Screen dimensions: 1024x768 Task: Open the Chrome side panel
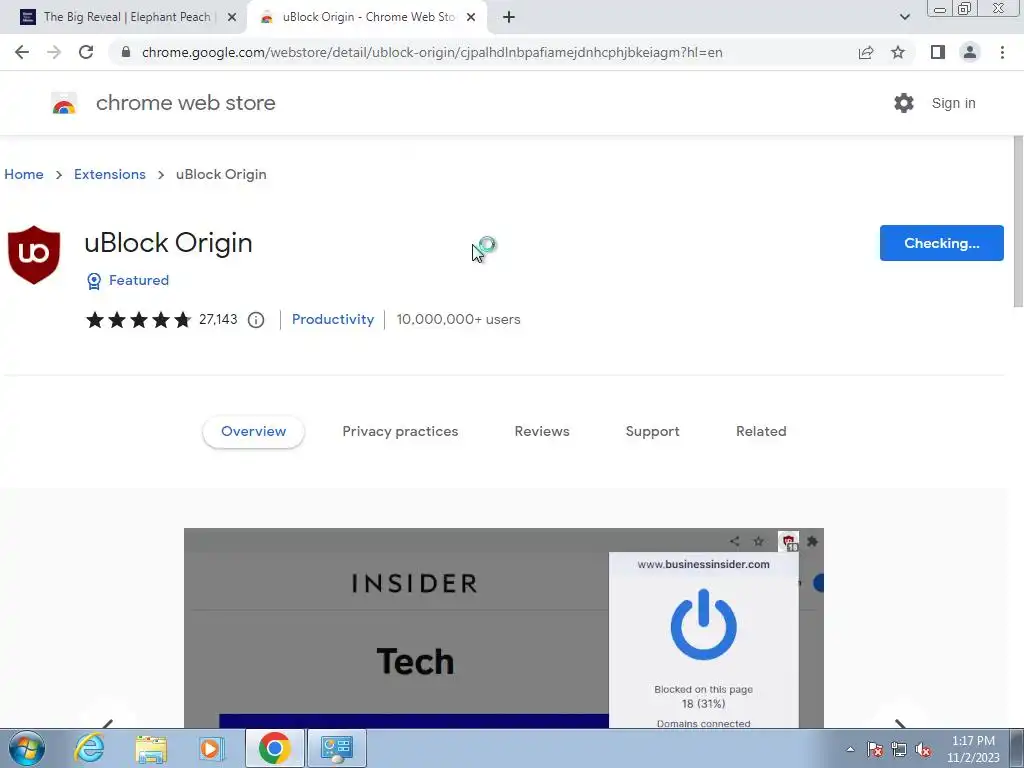[938, 52]
